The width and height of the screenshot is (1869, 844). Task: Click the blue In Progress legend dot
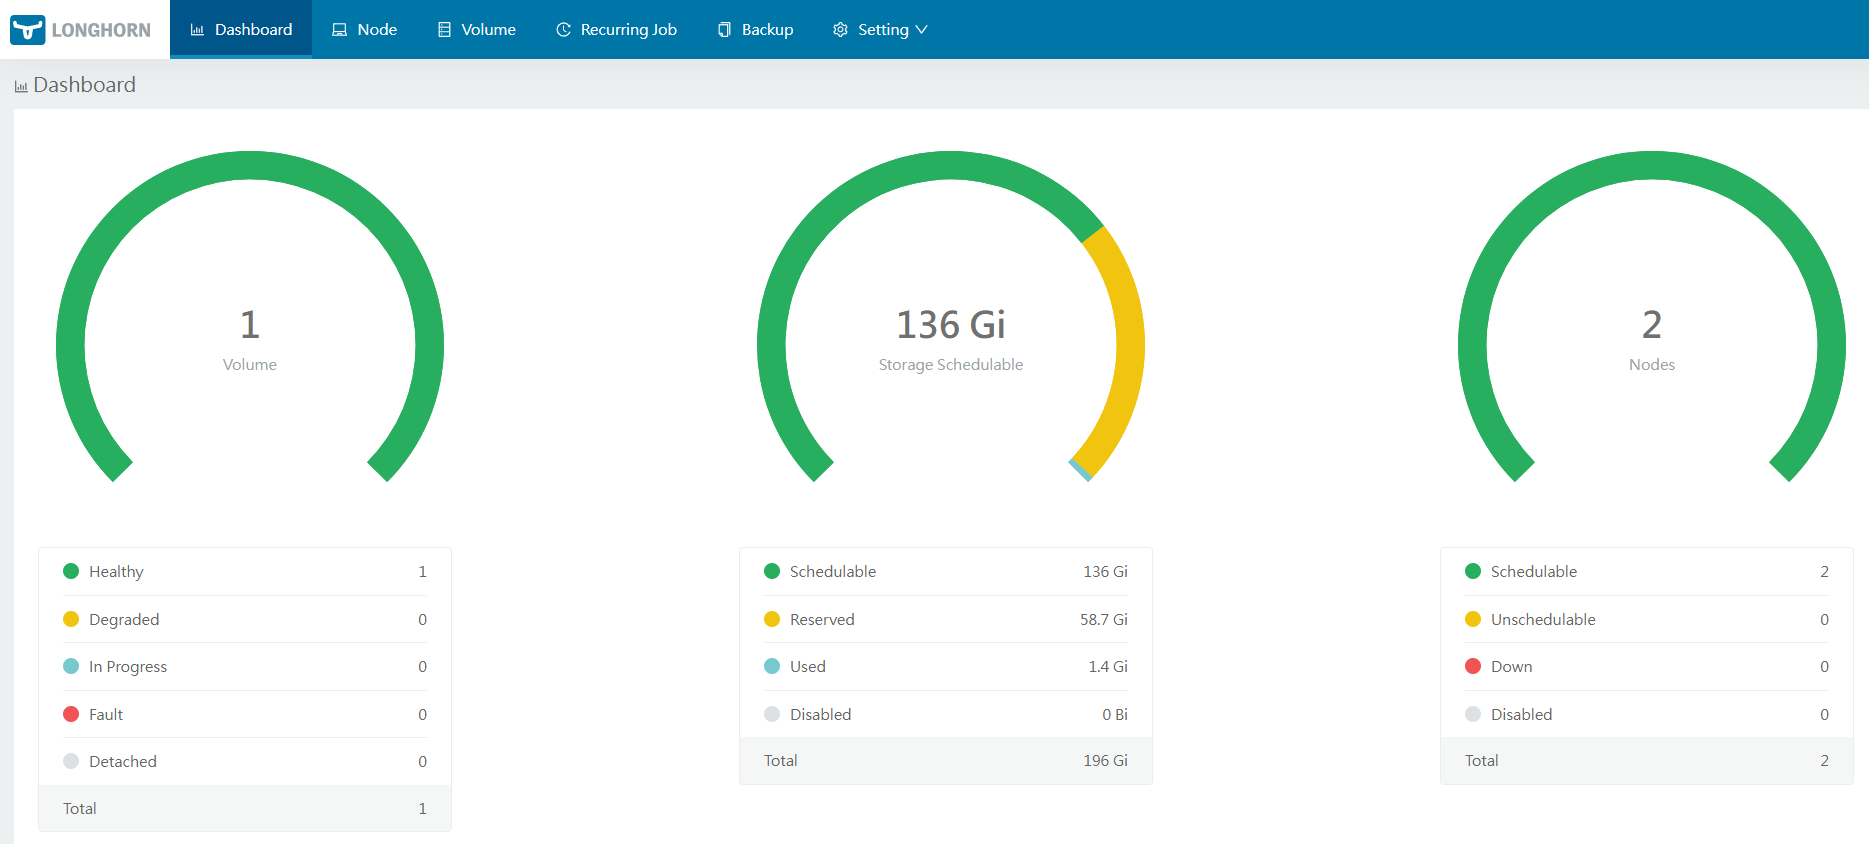[x=71, y=666]
